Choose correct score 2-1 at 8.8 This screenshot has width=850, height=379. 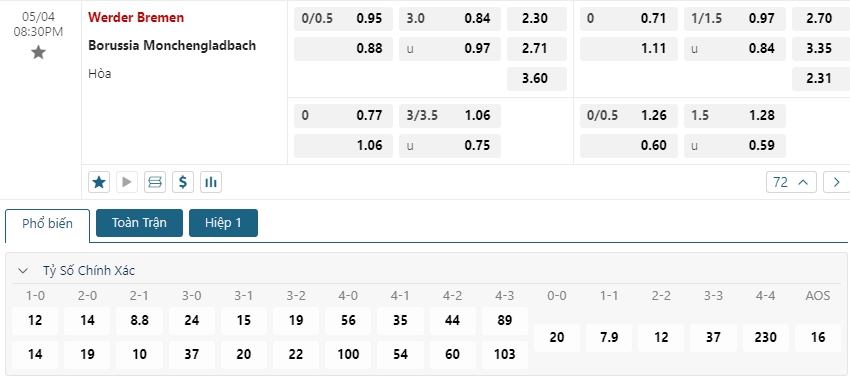click(x=139, y=320)
